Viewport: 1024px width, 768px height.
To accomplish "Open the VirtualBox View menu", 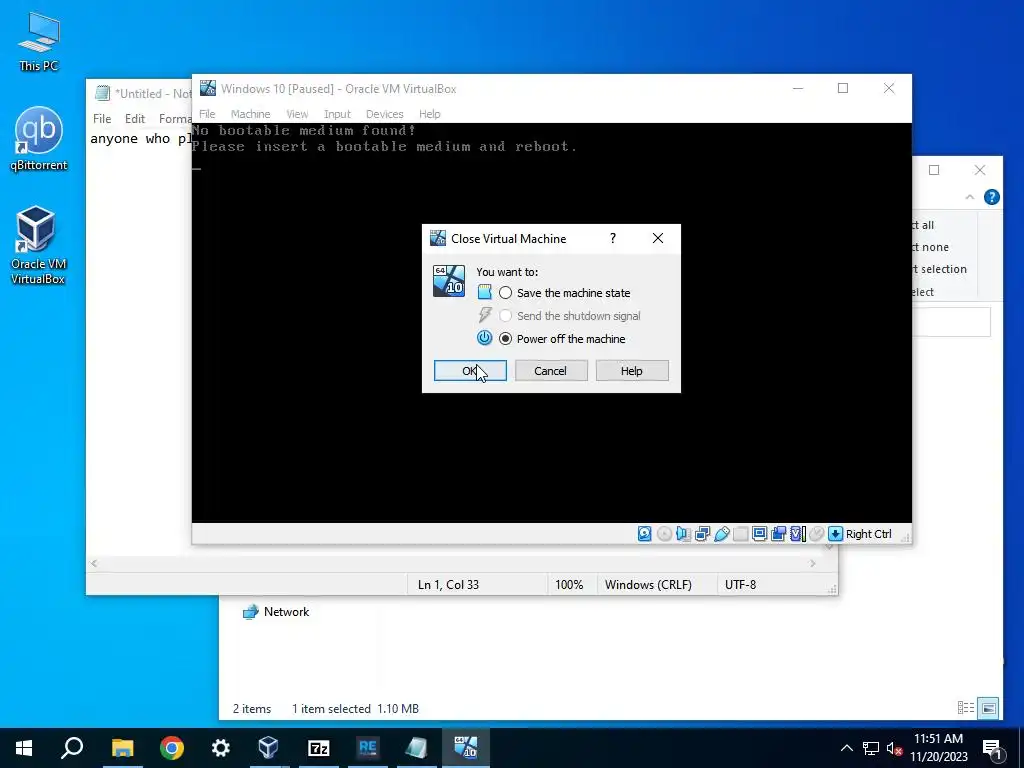I will coord(297,114).
